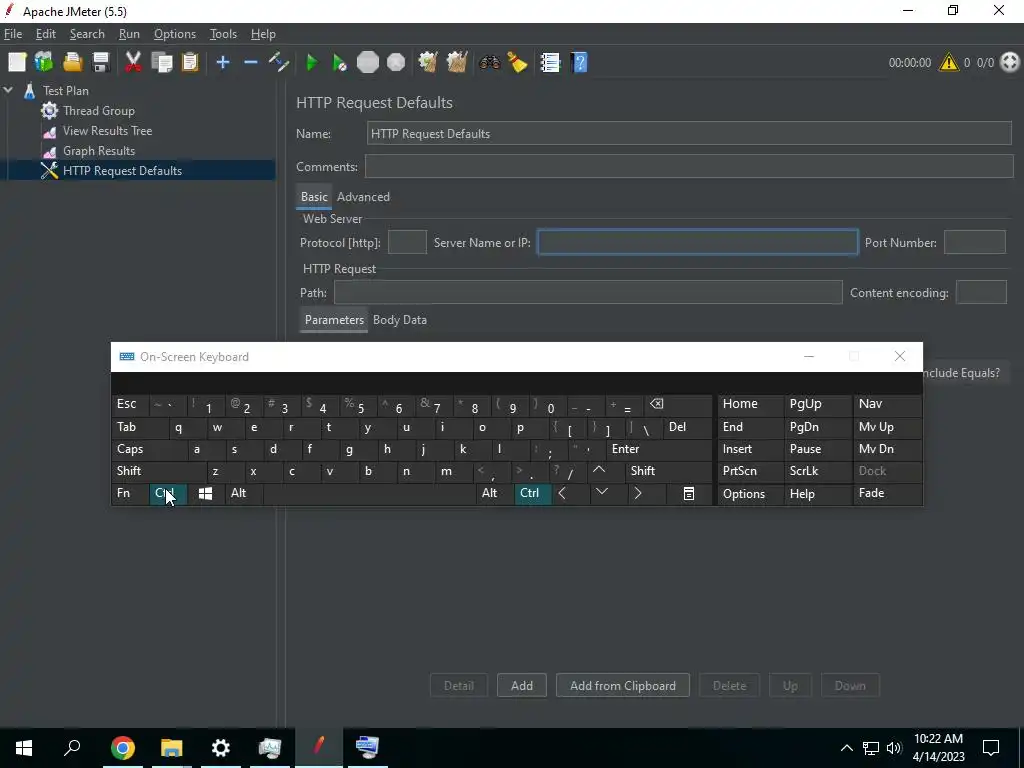Click Add from Clipboard button
The image size is (1024, 768).
click(x=622, y=686)
